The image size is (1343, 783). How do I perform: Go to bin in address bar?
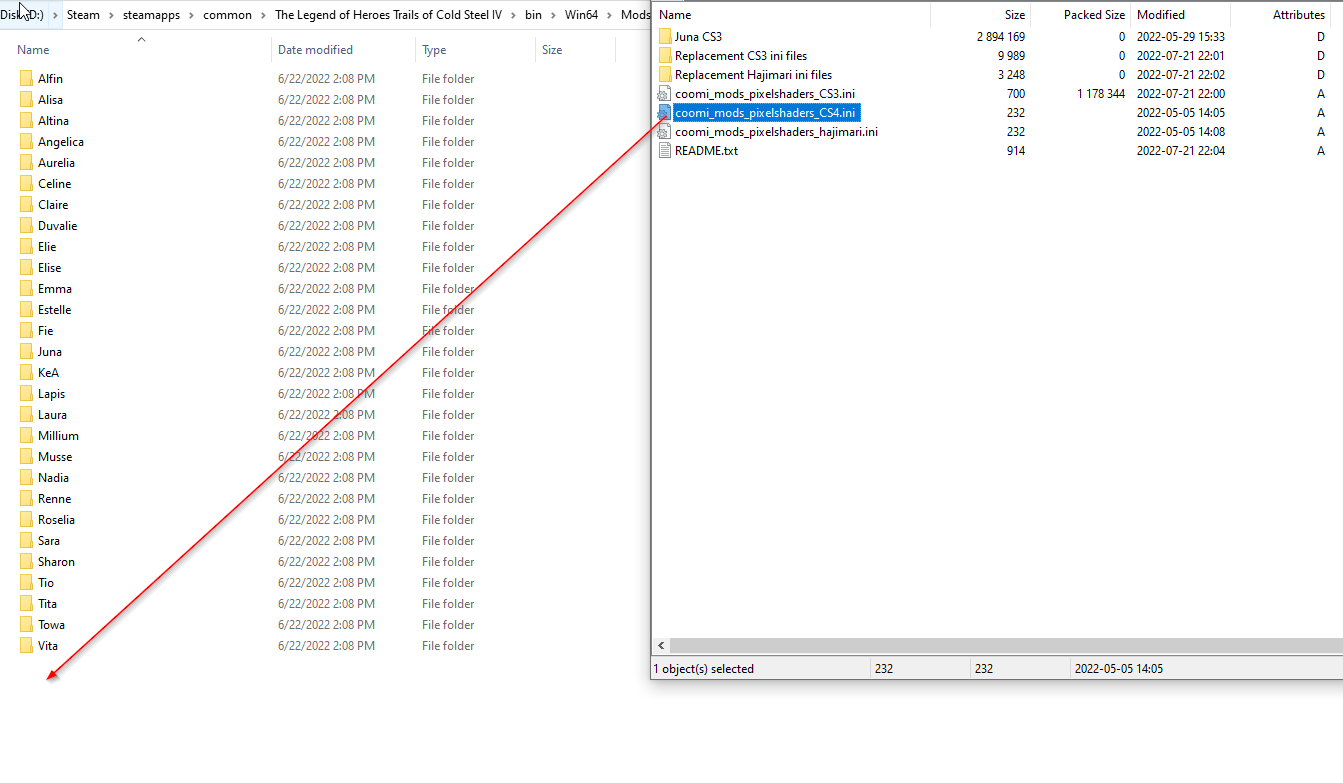pos(533,15)
